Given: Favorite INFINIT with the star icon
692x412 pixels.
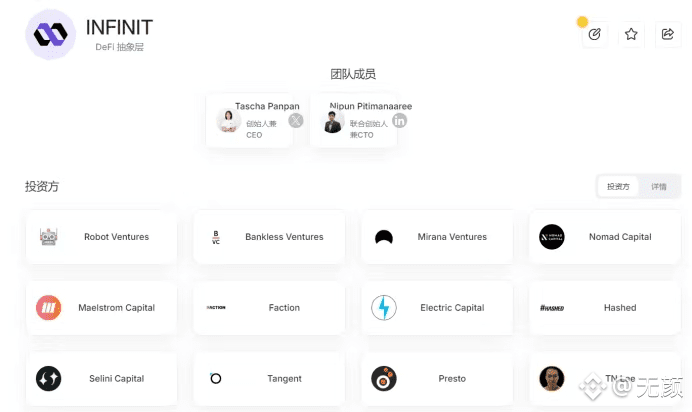Looking at the screenshot, I should [x=631, y=34].
